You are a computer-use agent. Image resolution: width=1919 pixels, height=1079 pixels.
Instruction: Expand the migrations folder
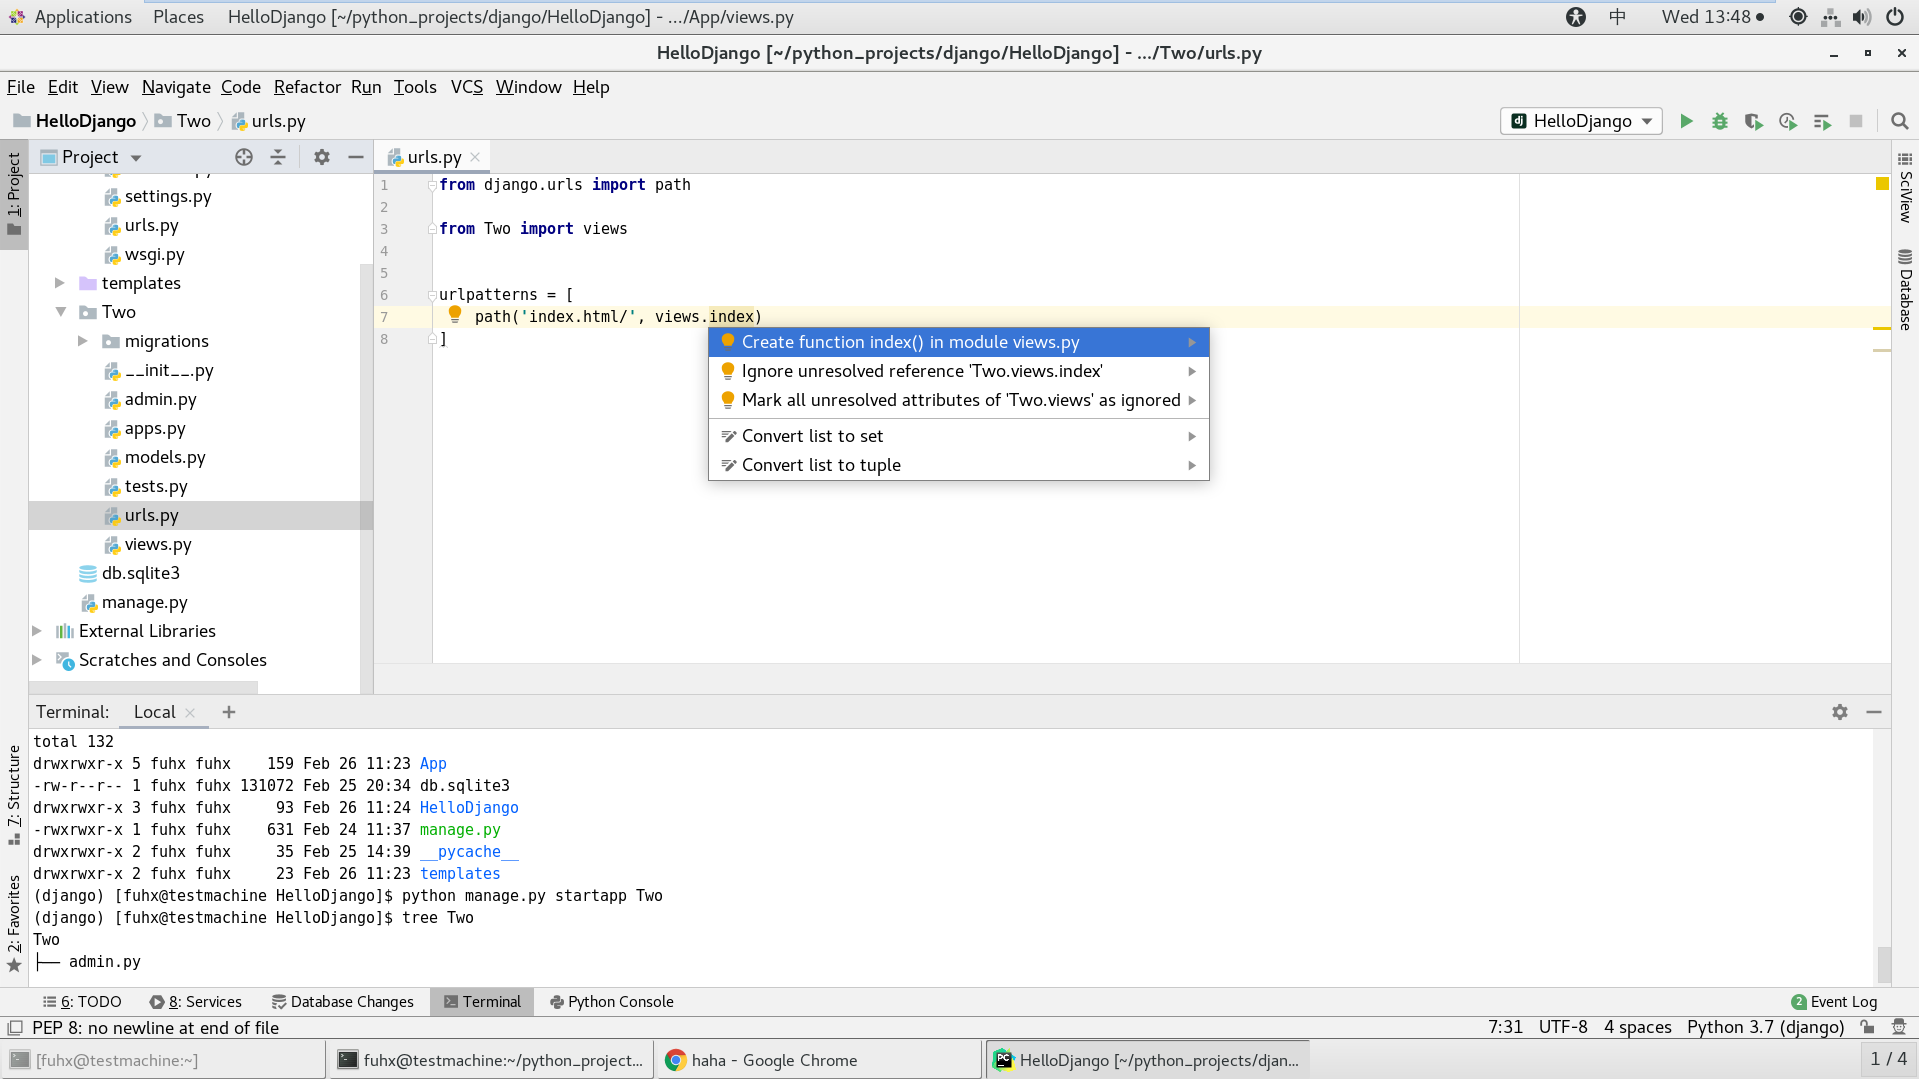pos(83,341)
